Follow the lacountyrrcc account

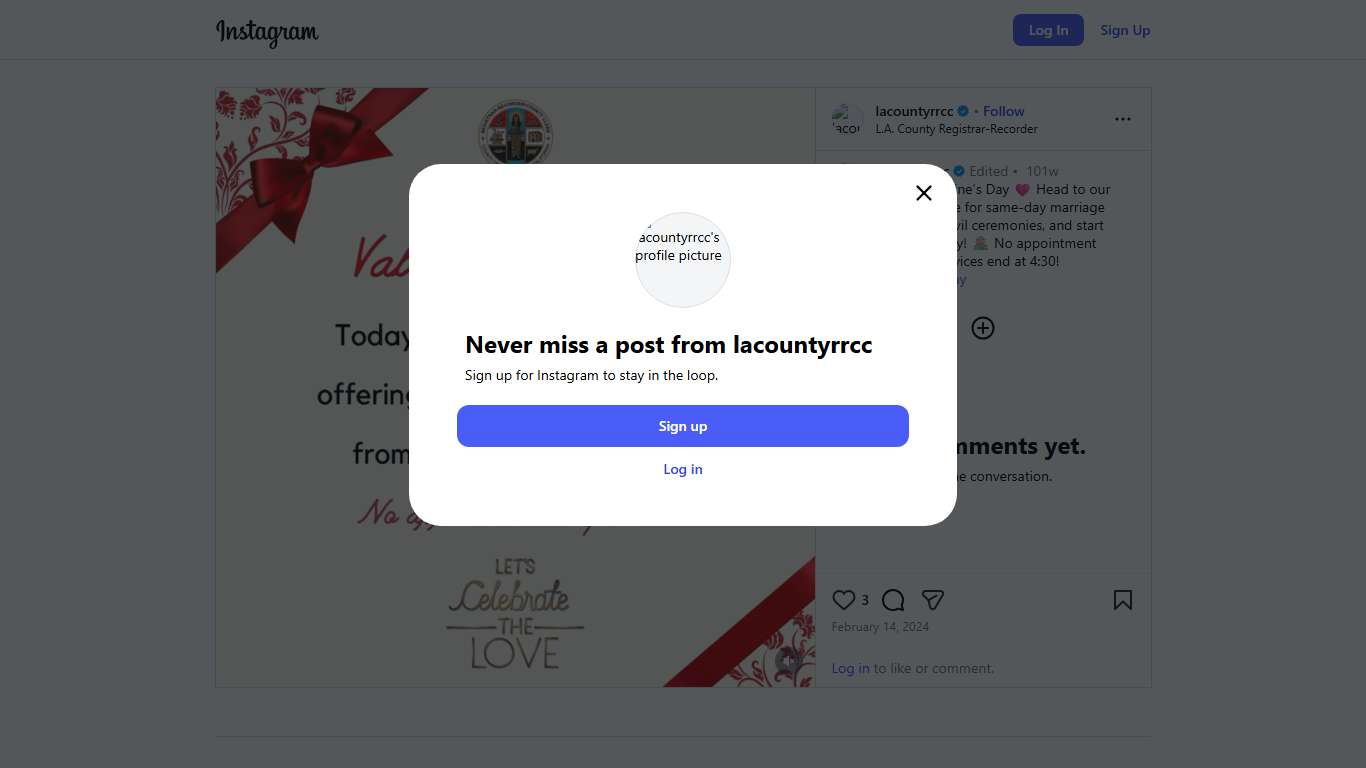(1003, 111)
